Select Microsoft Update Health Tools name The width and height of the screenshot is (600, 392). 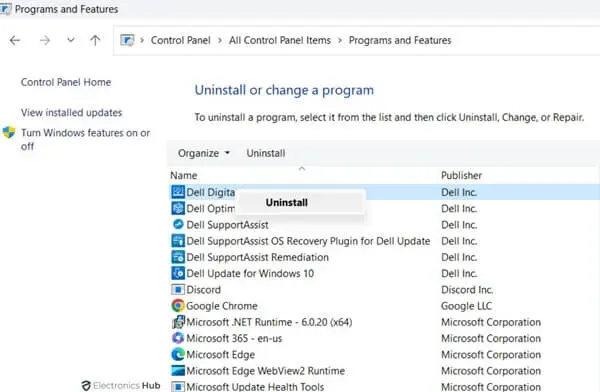(255, 387)
